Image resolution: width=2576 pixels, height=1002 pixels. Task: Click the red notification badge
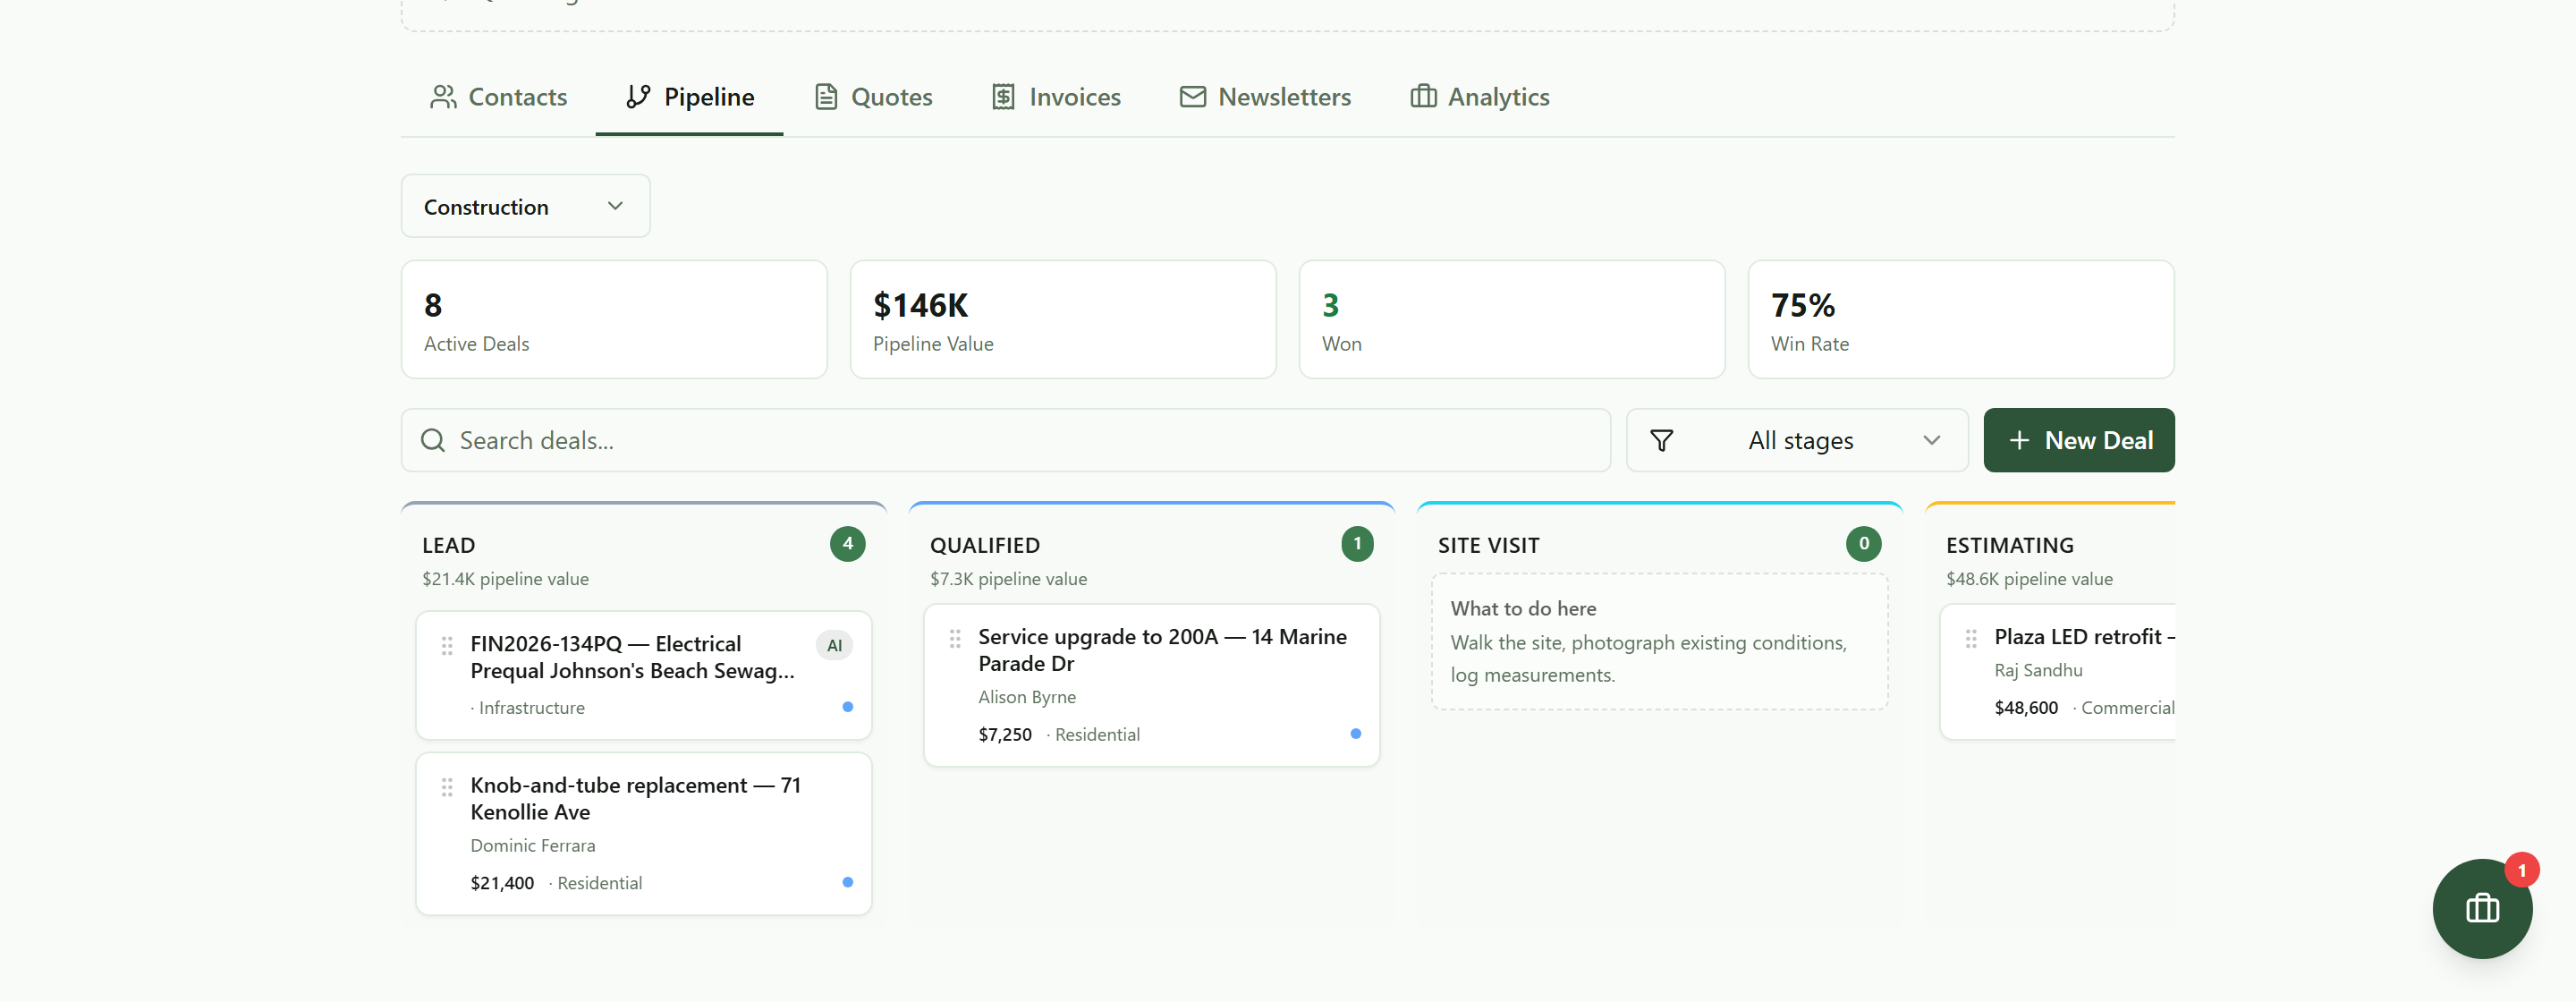click(x=2521, y=870)
